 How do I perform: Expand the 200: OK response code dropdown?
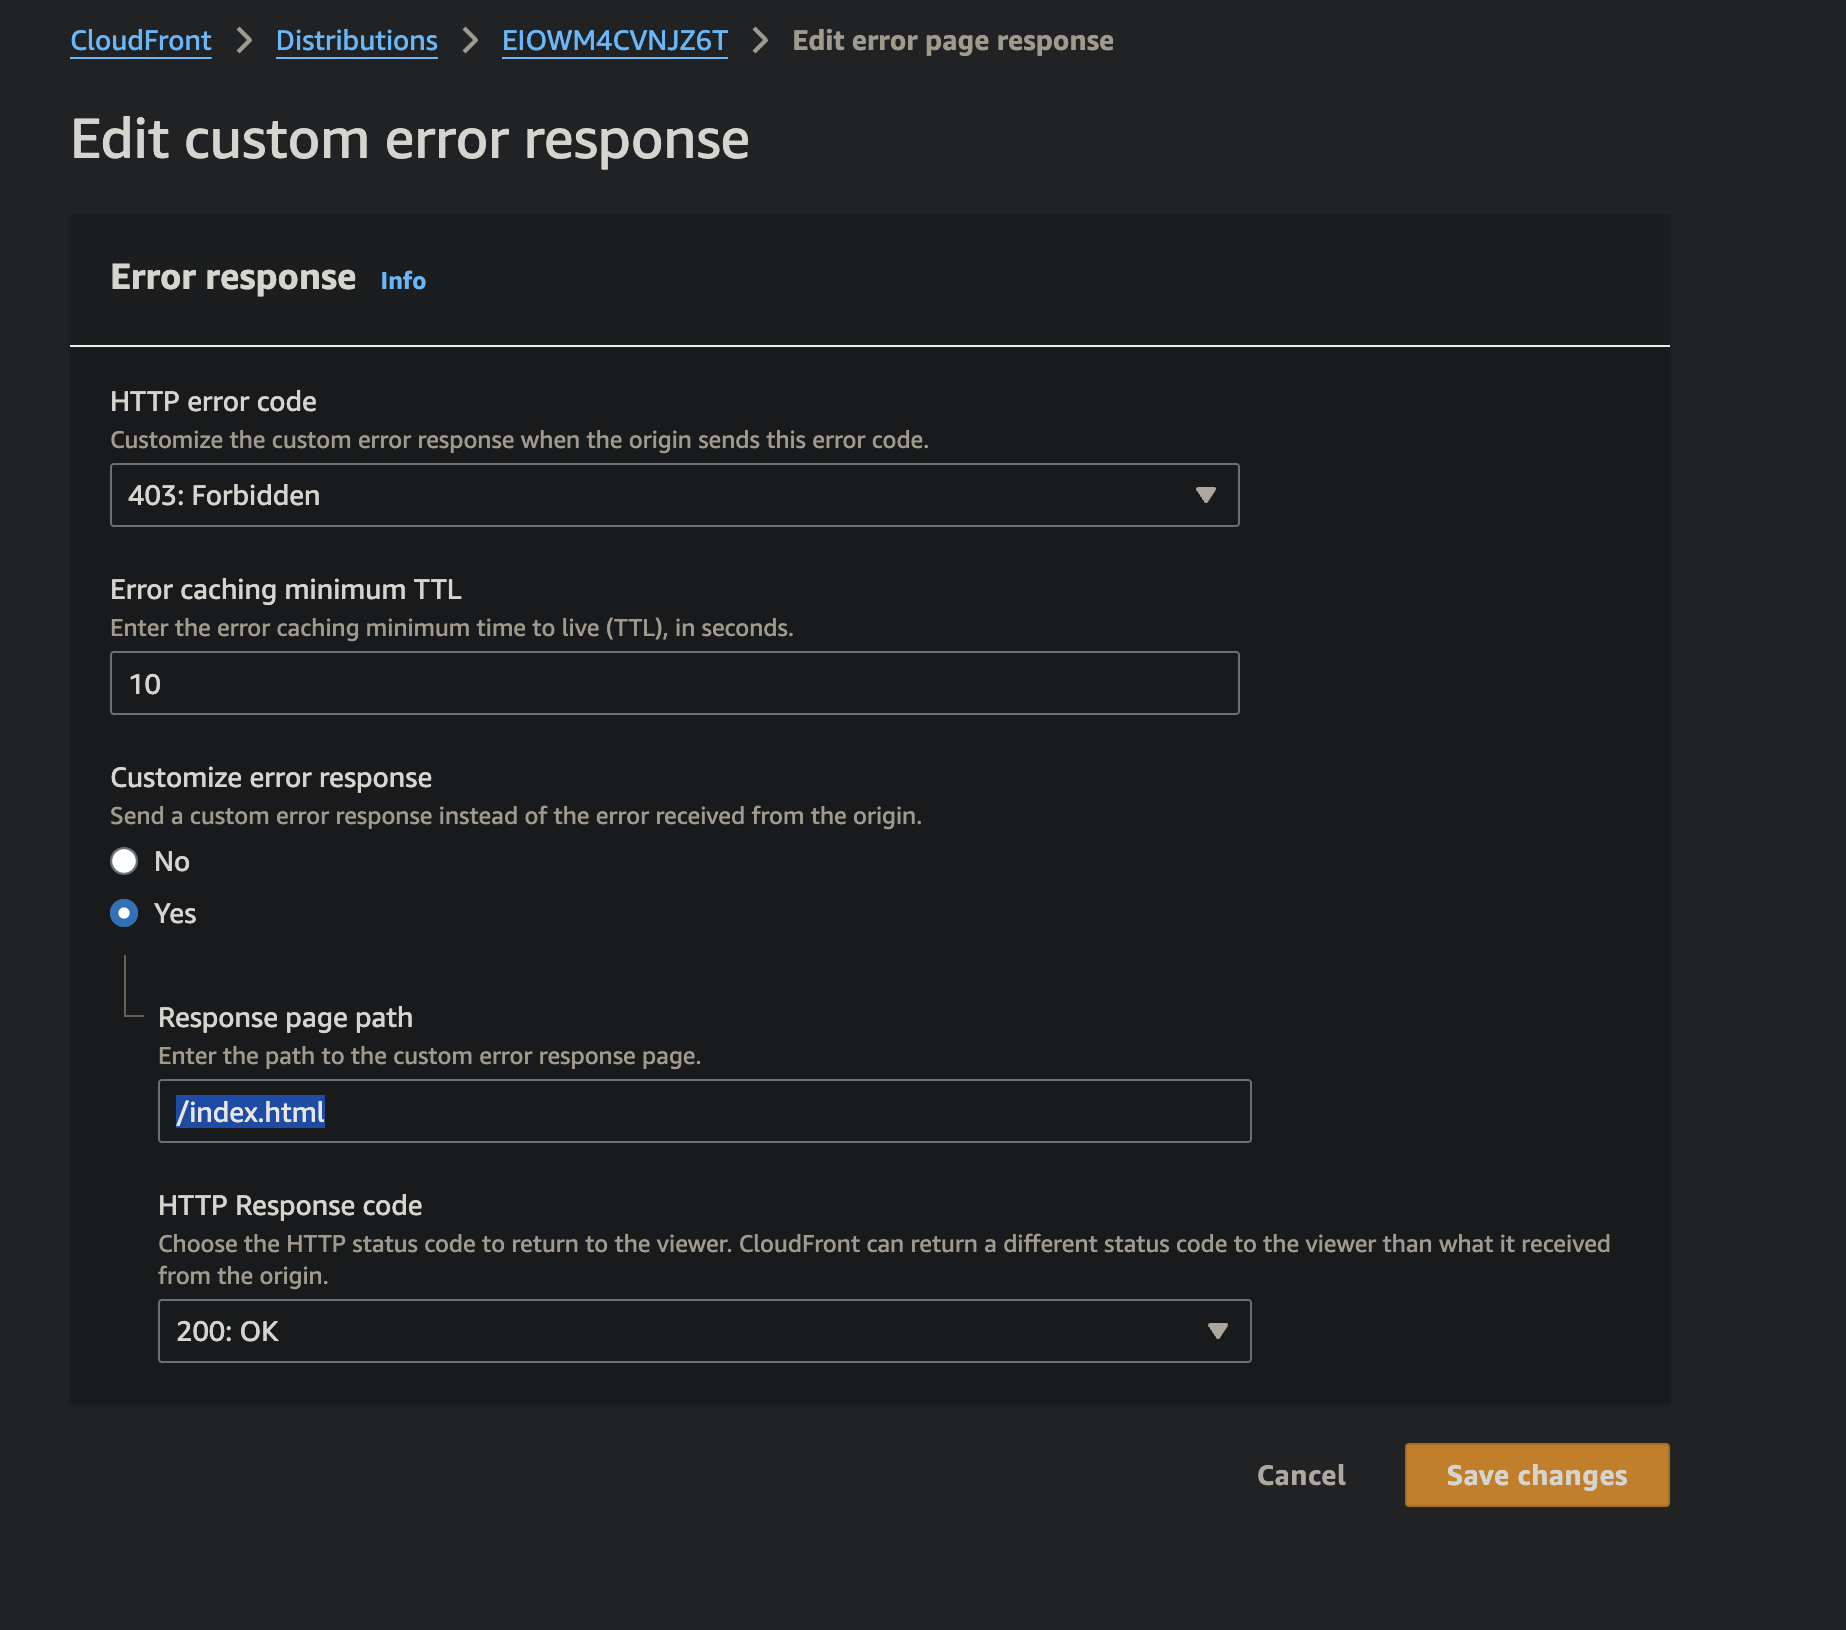[x=703, y=1331]
